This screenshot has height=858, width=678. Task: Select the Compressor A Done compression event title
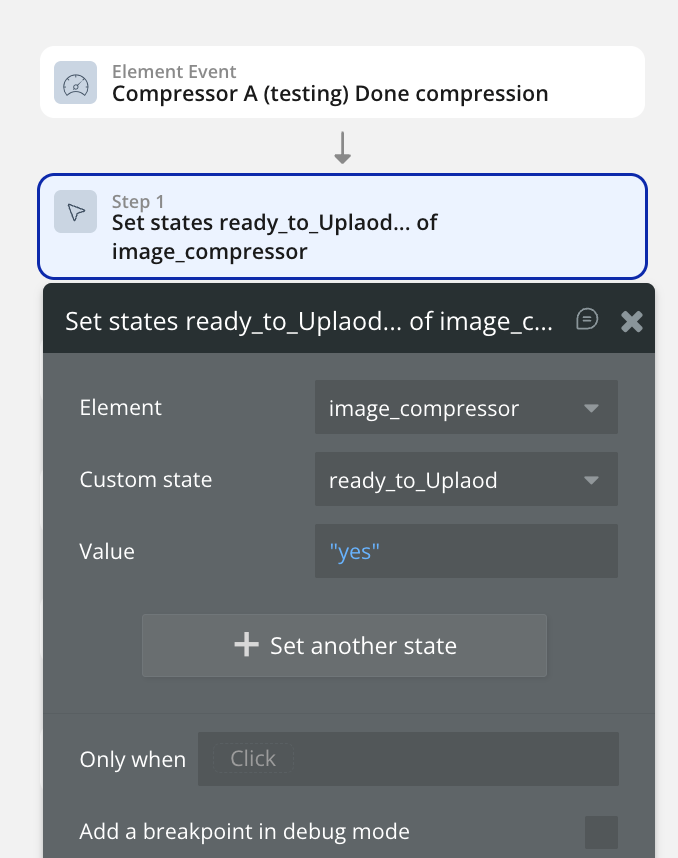(x=330, y=95)
